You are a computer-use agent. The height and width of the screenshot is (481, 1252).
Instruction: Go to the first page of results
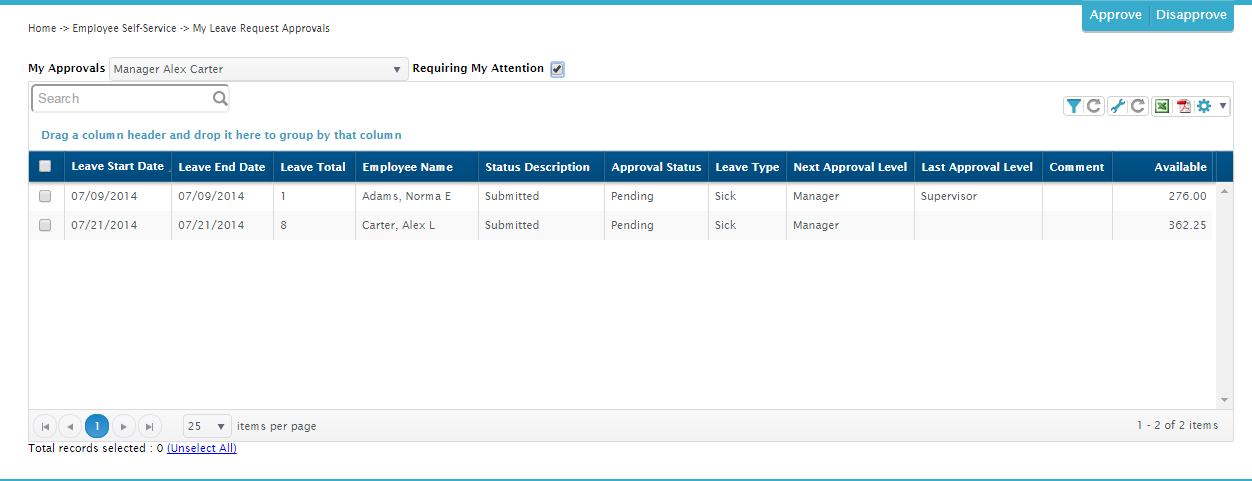pyautogui.click(x=45, y=426)
